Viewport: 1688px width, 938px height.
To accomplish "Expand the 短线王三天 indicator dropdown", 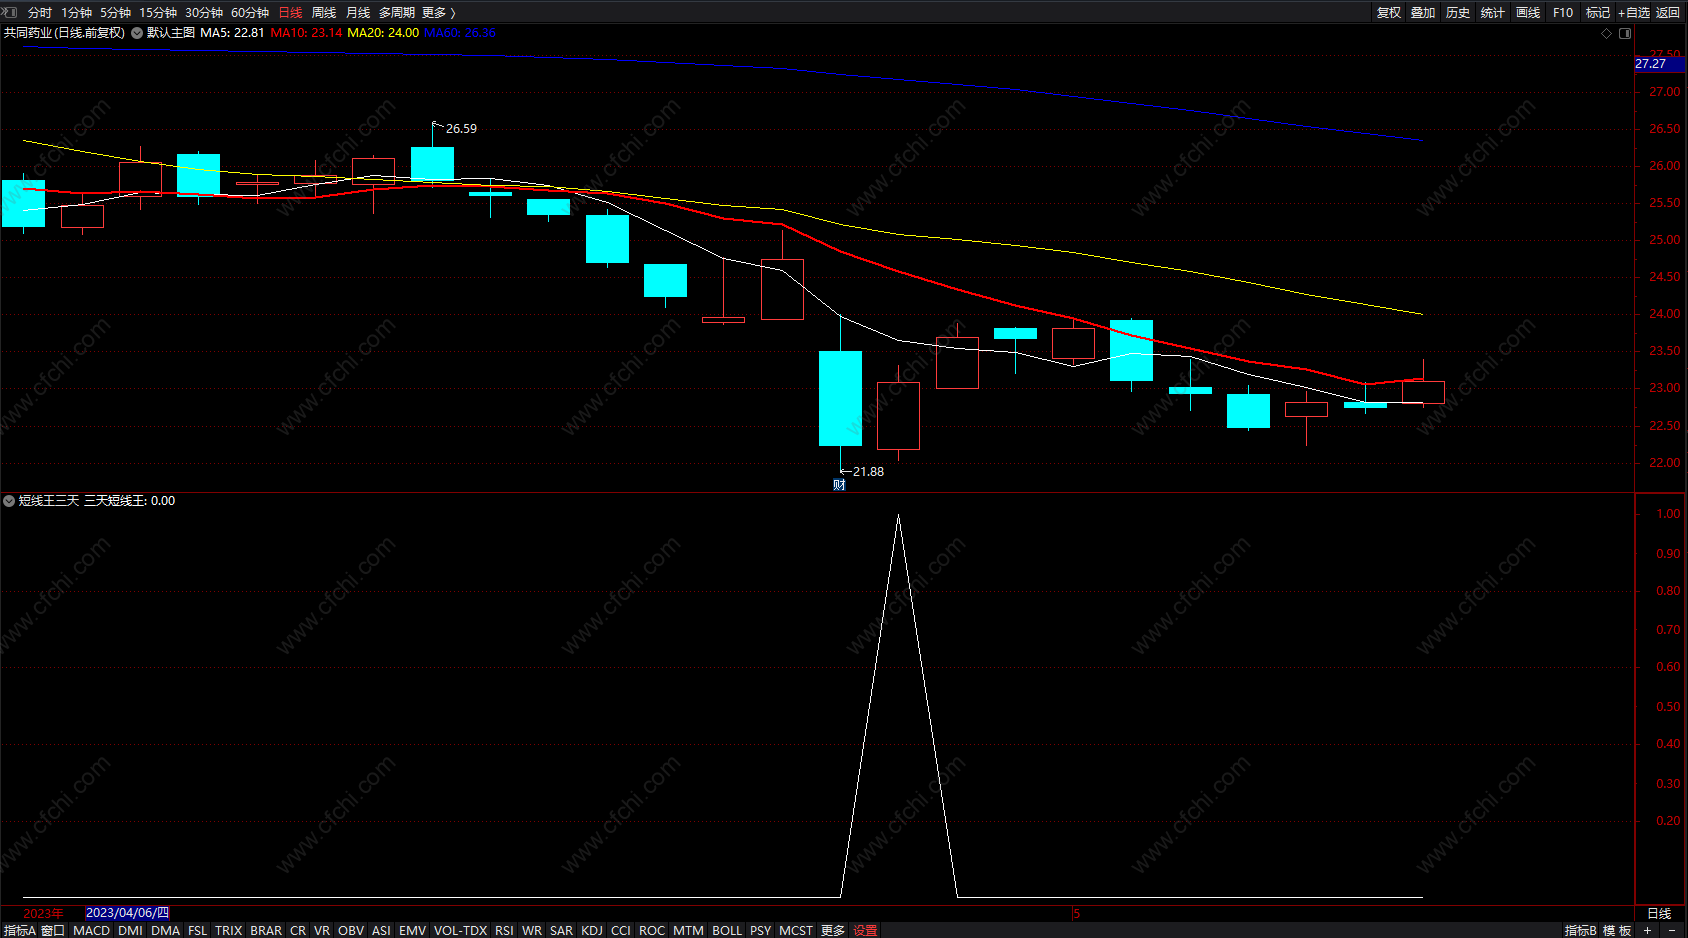I will [9, 501].
